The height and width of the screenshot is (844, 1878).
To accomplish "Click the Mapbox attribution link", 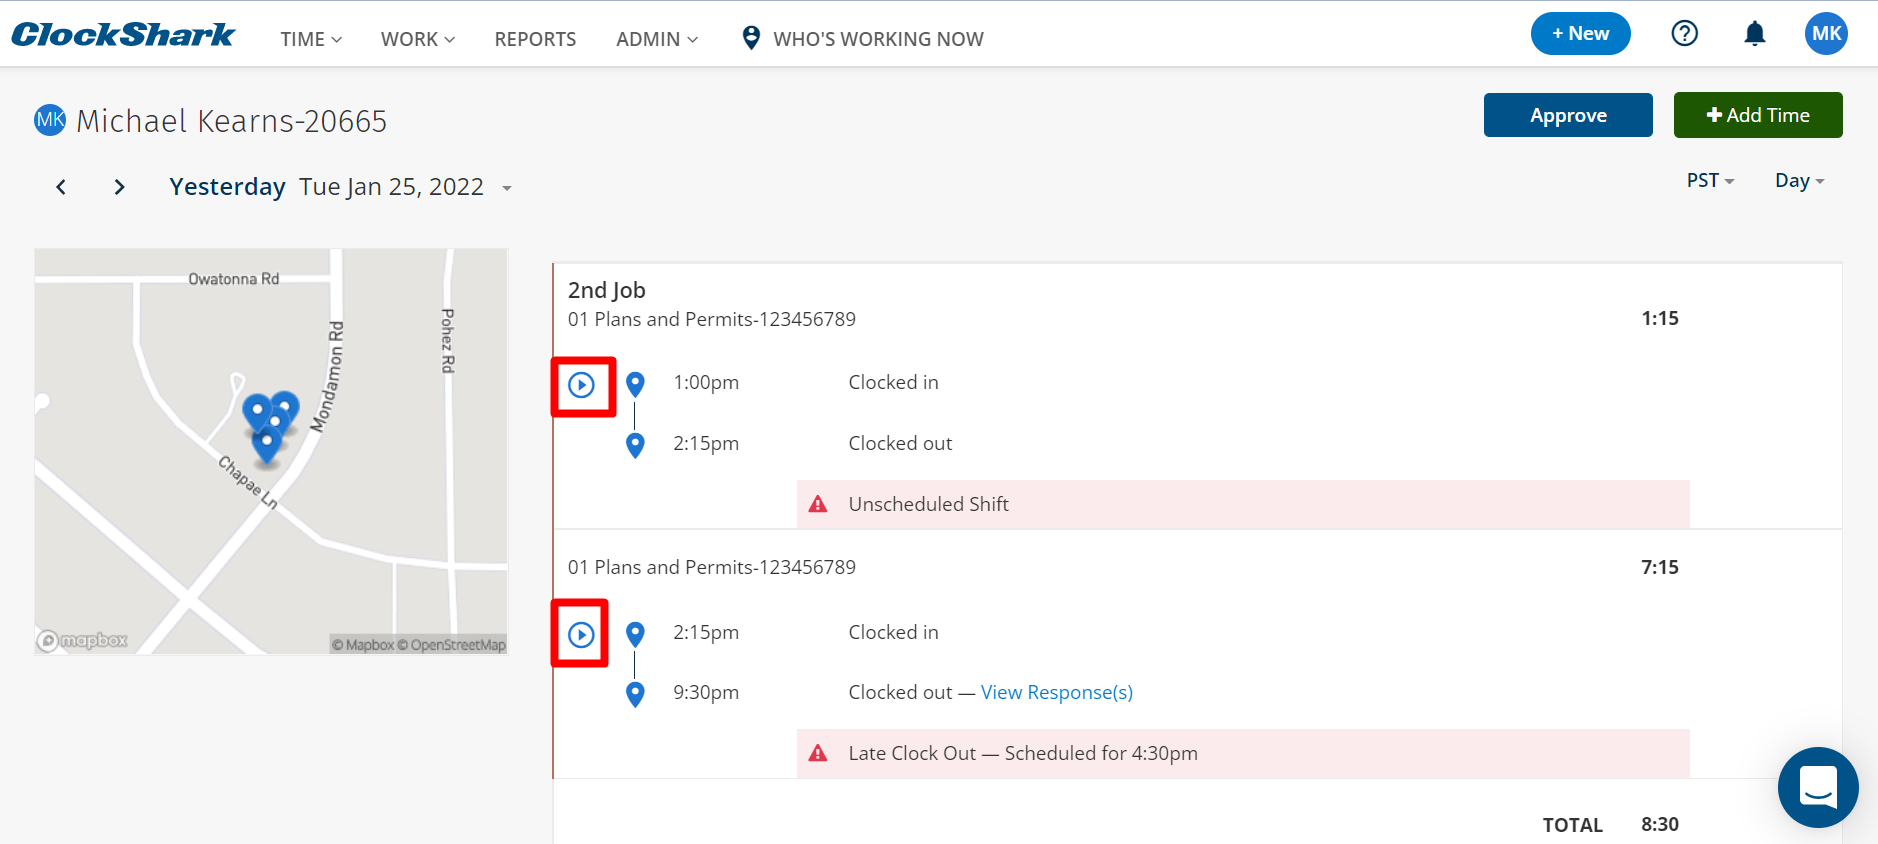I will coord(363,645).
